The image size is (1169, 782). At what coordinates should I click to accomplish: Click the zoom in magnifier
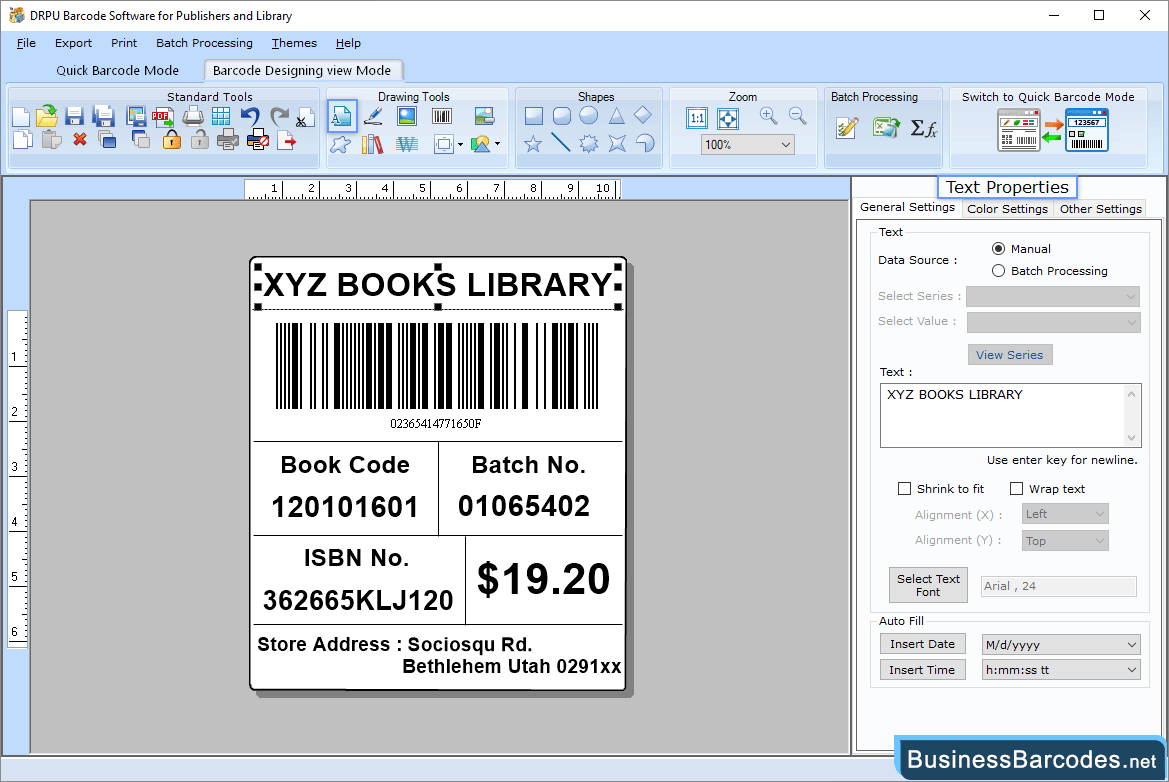click(769, 116)
